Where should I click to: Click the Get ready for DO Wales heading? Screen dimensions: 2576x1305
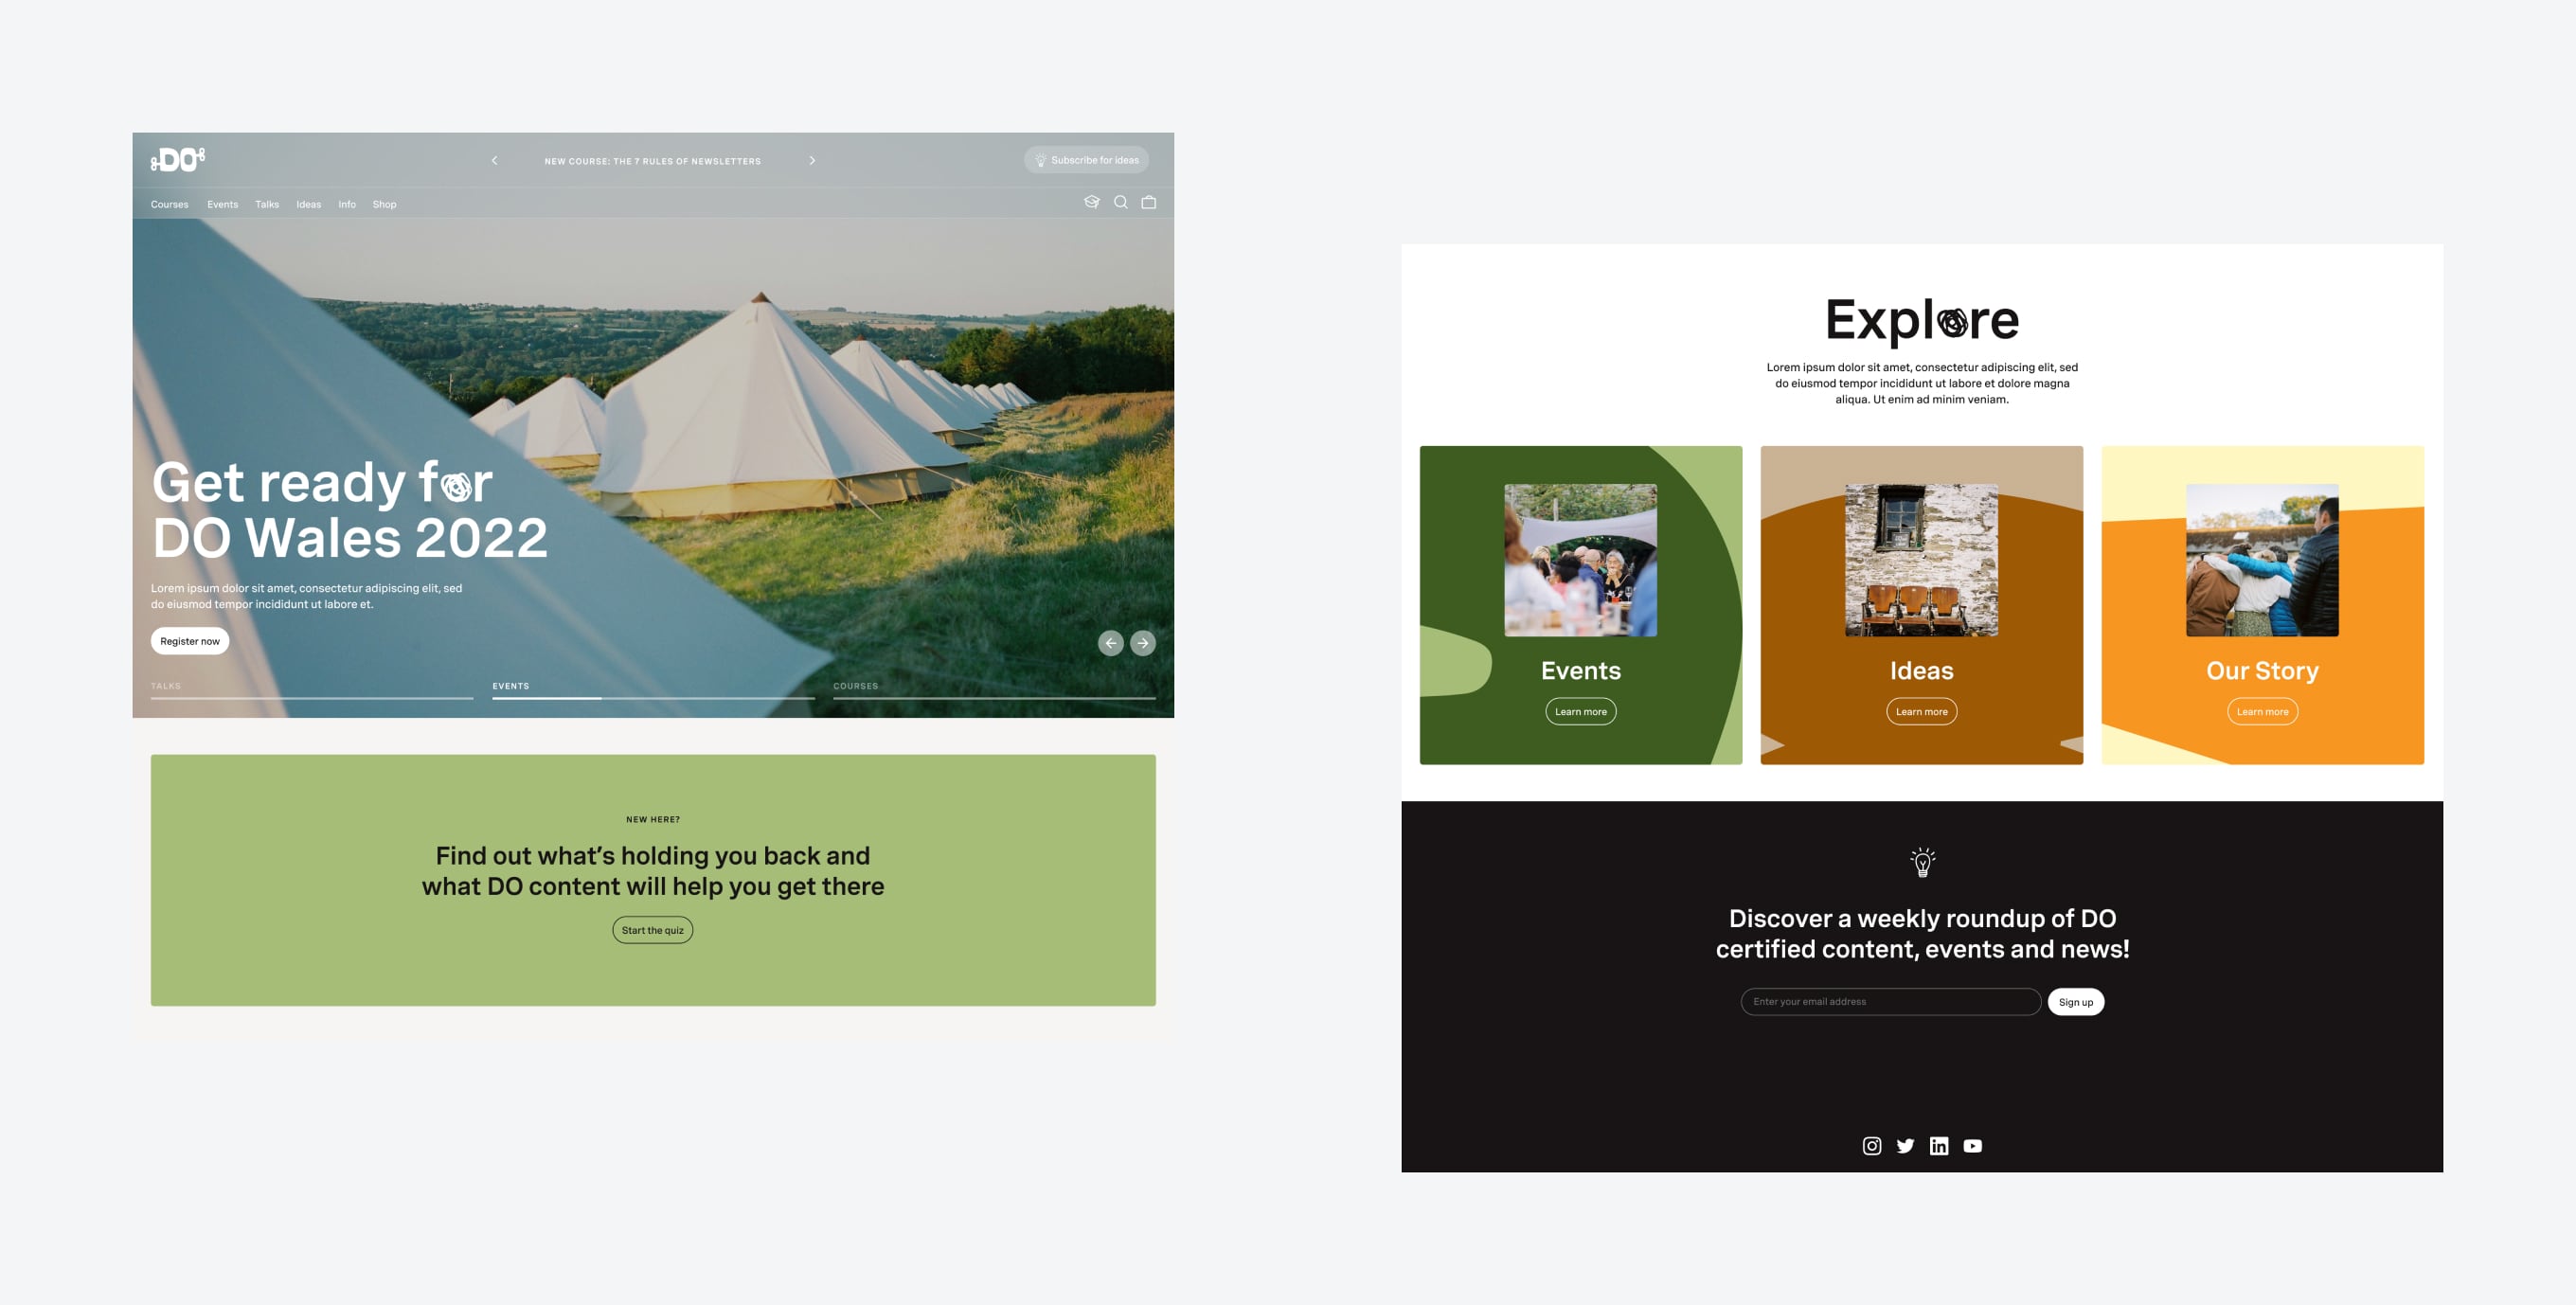point(350,510)
